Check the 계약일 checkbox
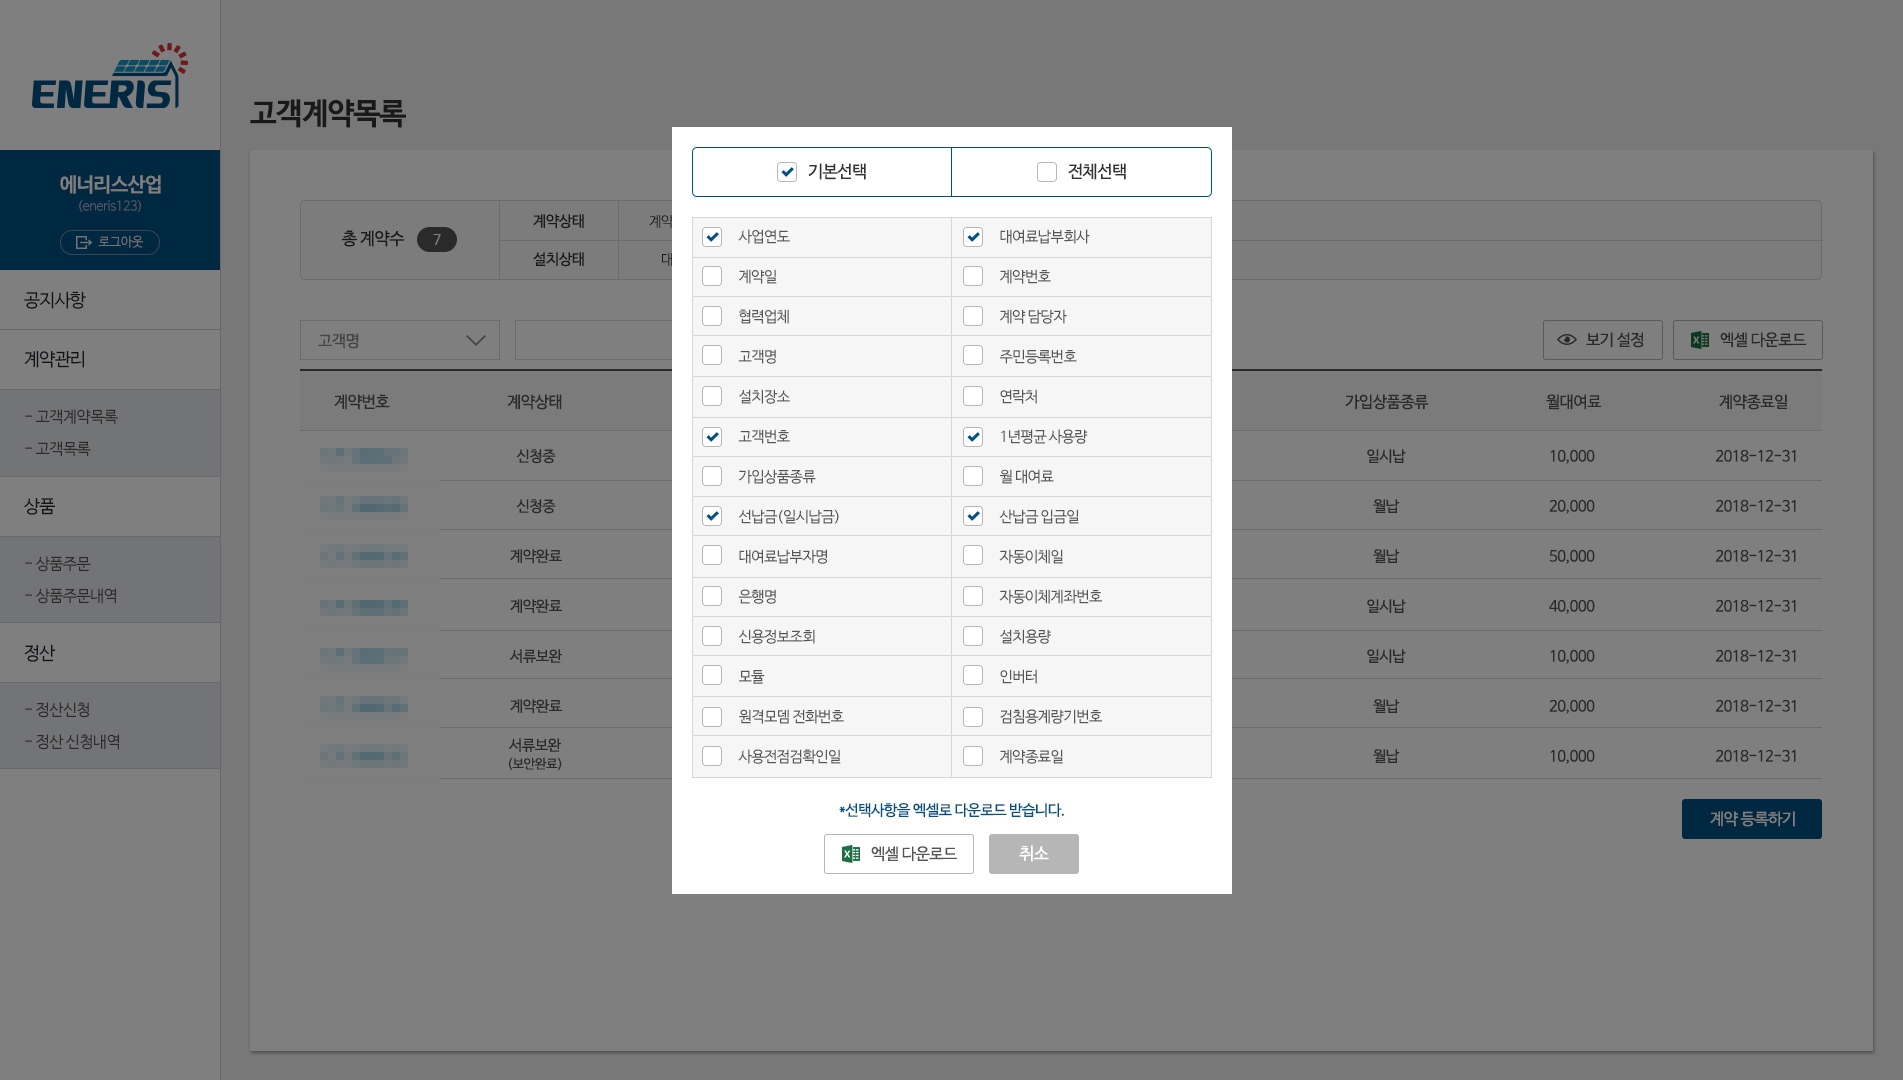 coord(712,276)
